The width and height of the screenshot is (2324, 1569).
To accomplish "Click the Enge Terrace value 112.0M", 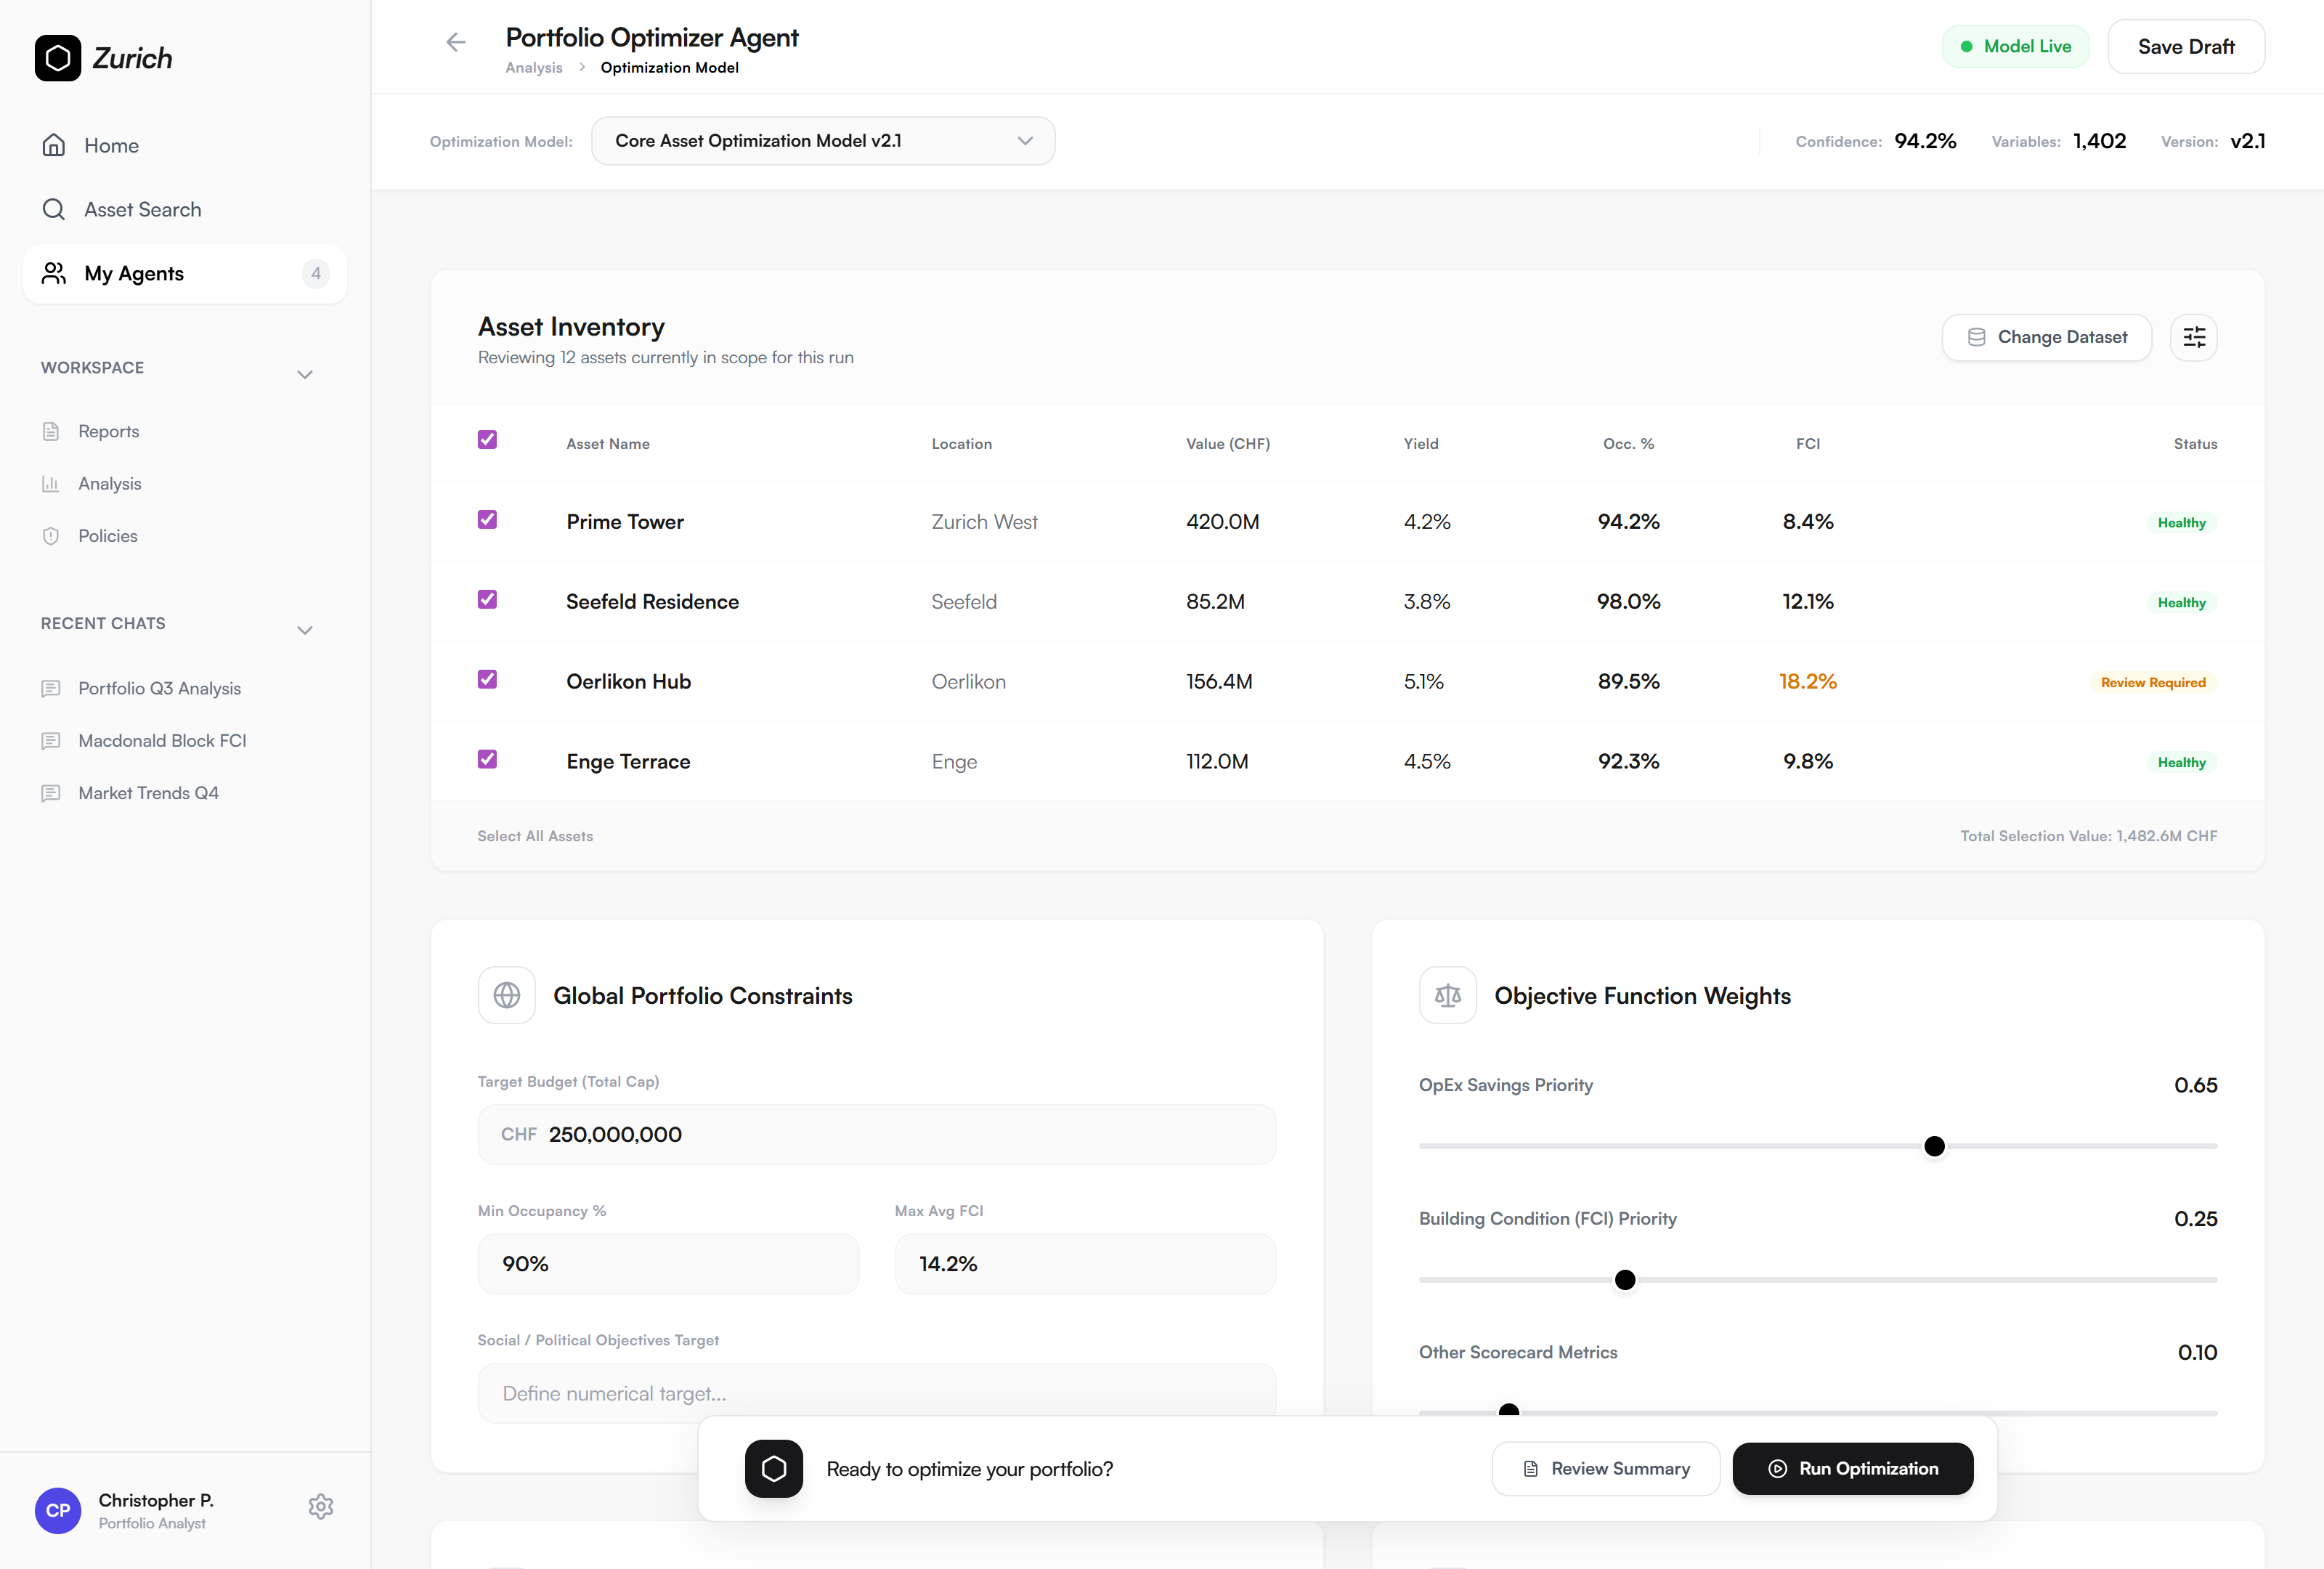I will [x=1217, y=762].
